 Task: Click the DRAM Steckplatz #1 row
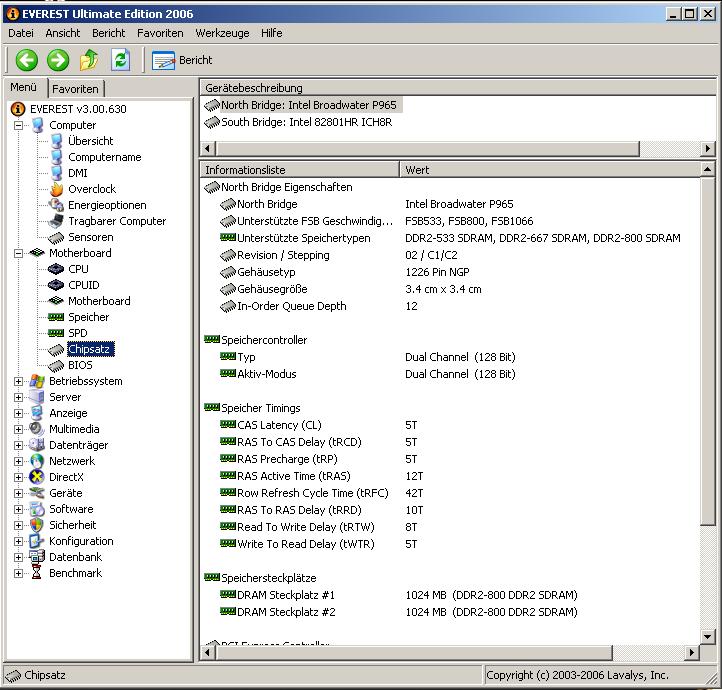(451, 595)
